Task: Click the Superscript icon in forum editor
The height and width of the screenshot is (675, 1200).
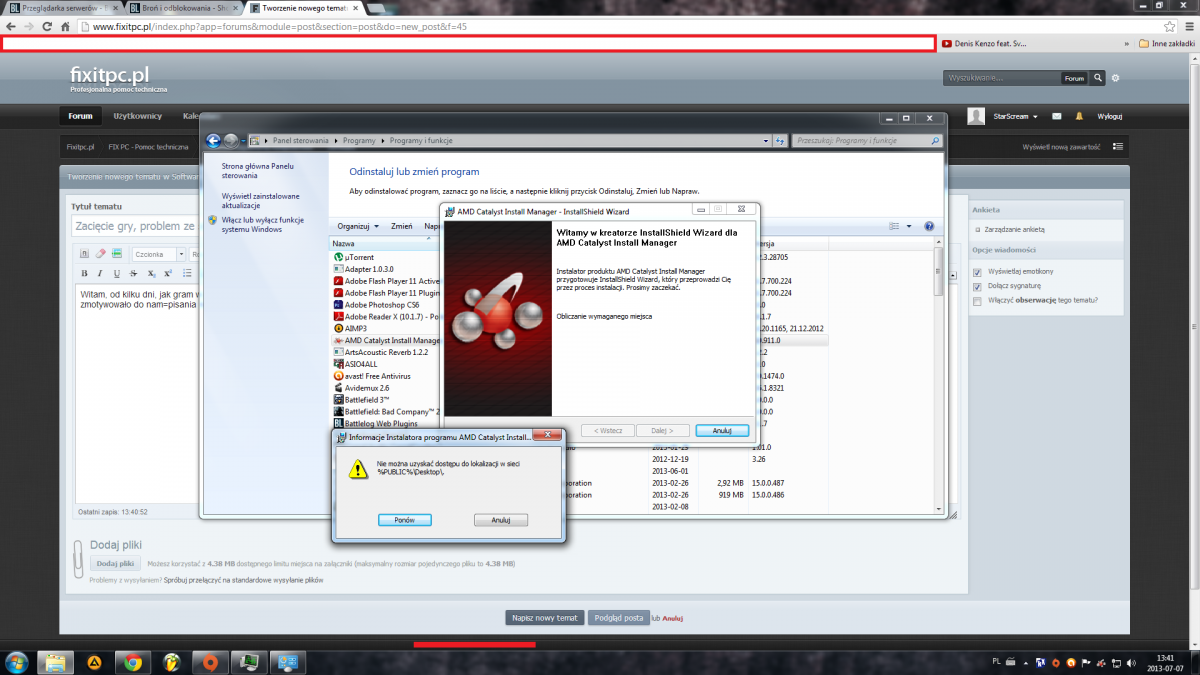Action: click(168, 273)
